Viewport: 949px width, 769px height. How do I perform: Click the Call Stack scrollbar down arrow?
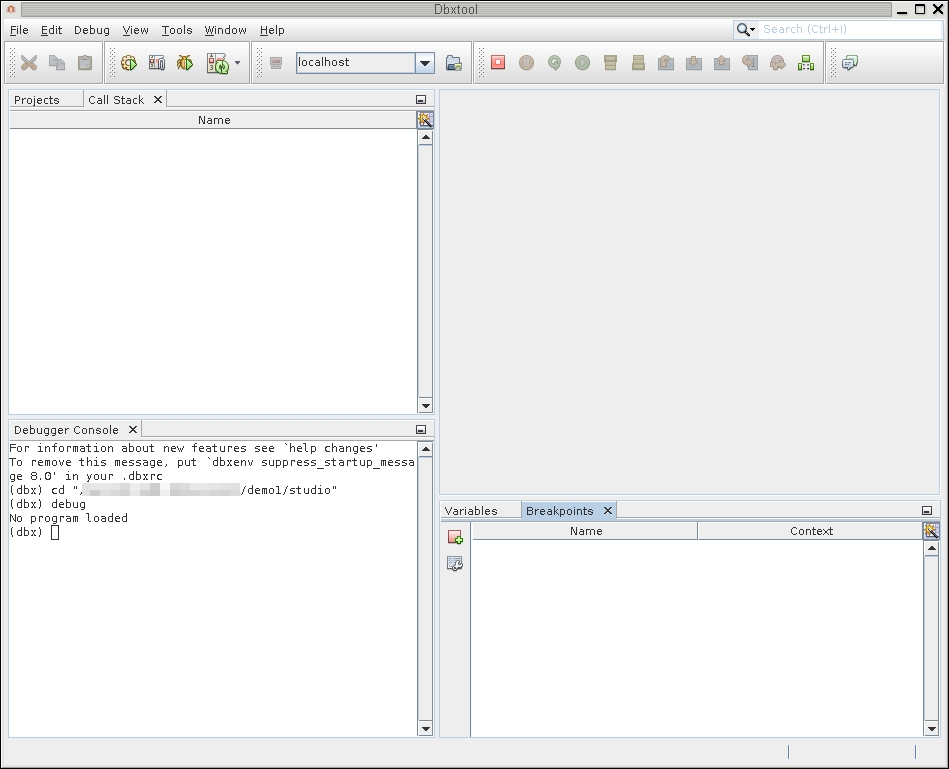click(x=425, y=406)
